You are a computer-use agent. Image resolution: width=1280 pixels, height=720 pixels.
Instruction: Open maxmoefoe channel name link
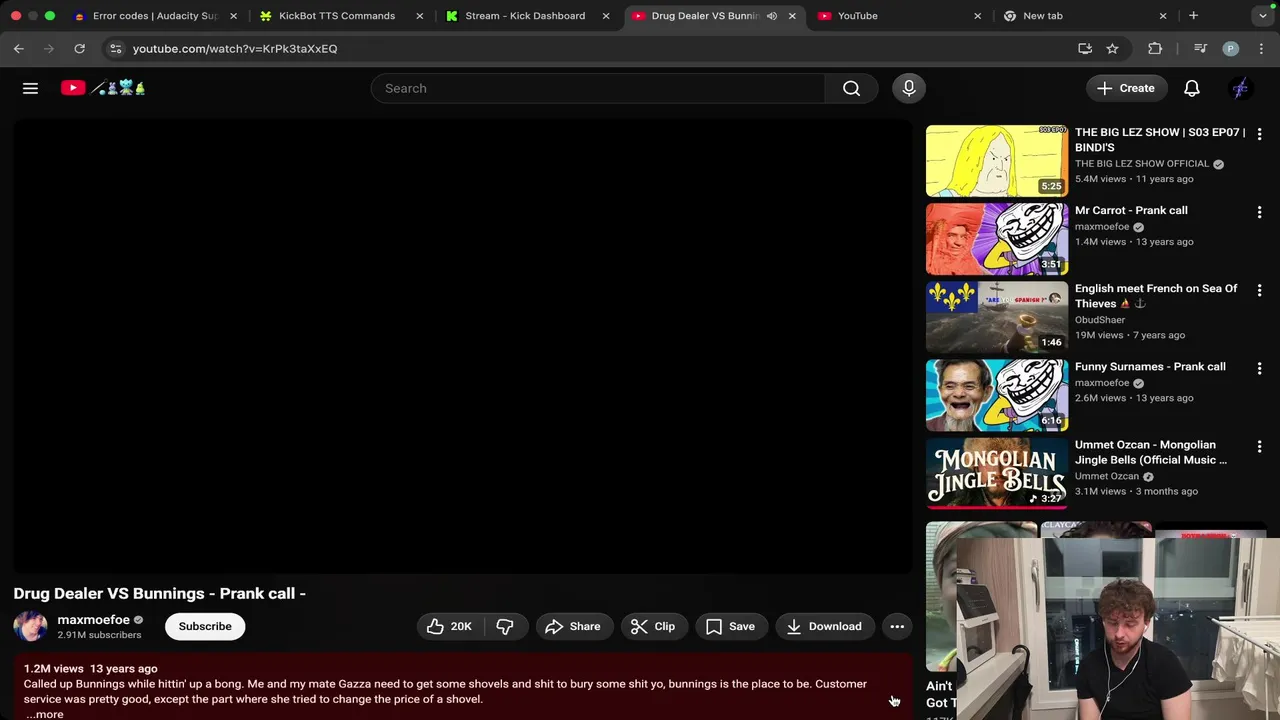93,620
